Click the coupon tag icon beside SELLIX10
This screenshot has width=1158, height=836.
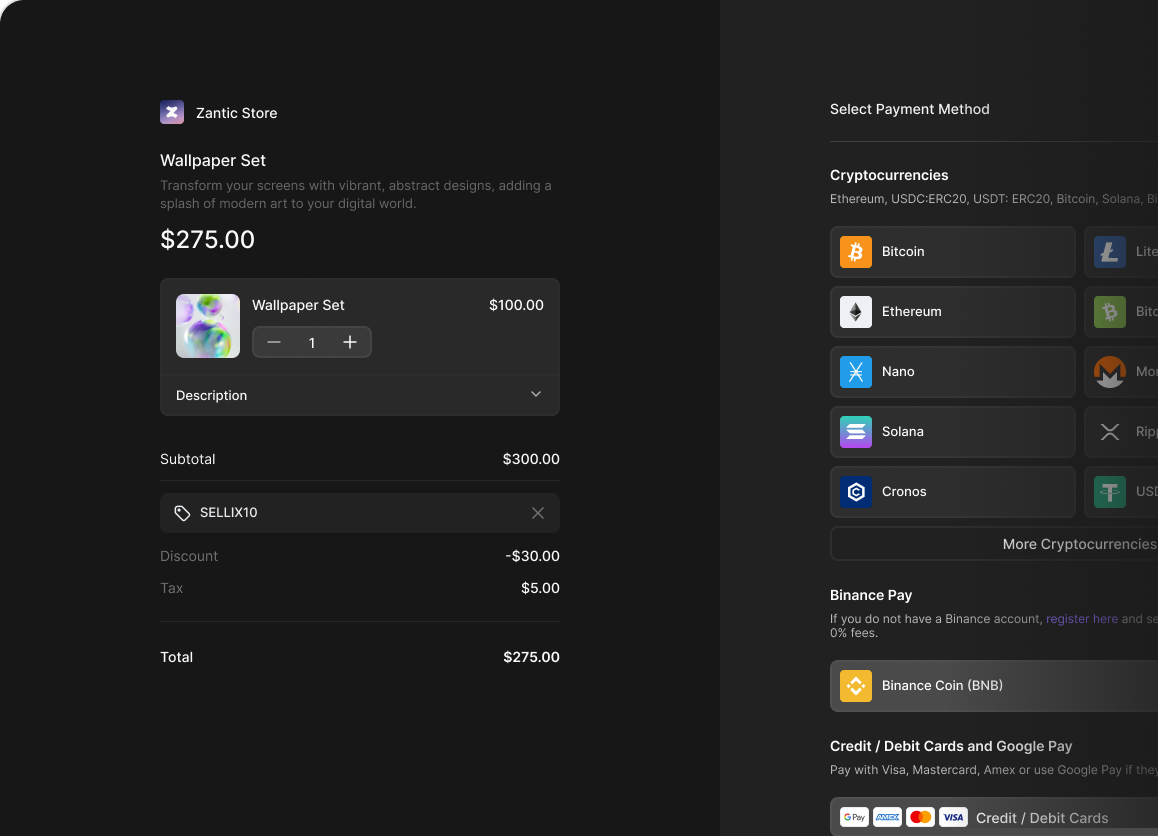182,513
